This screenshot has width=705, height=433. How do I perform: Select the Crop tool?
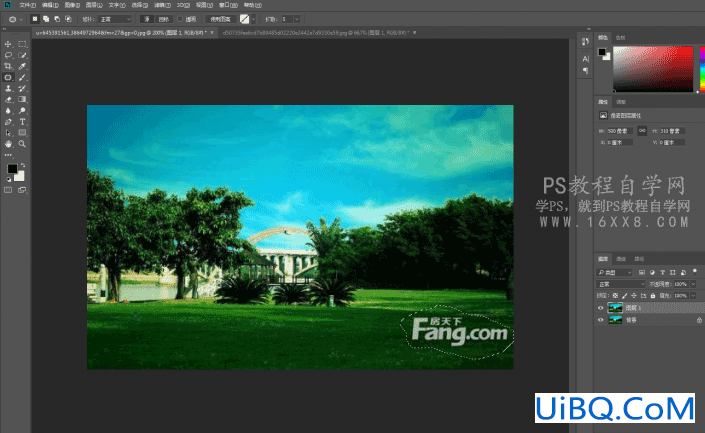point(8,66)
